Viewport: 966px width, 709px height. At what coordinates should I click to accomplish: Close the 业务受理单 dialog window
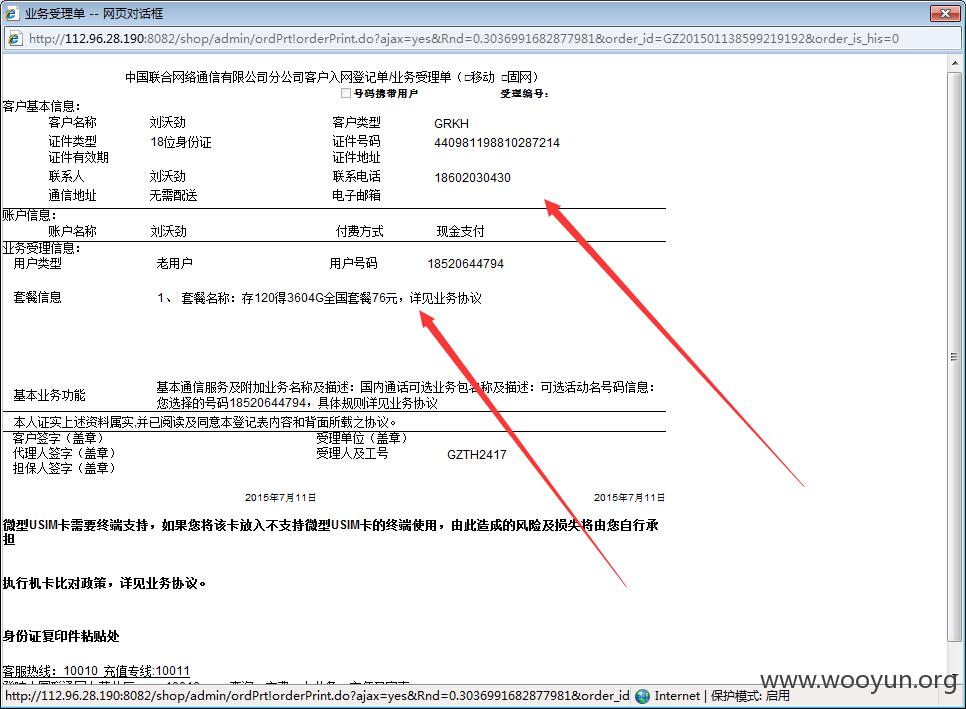[944, 13]
